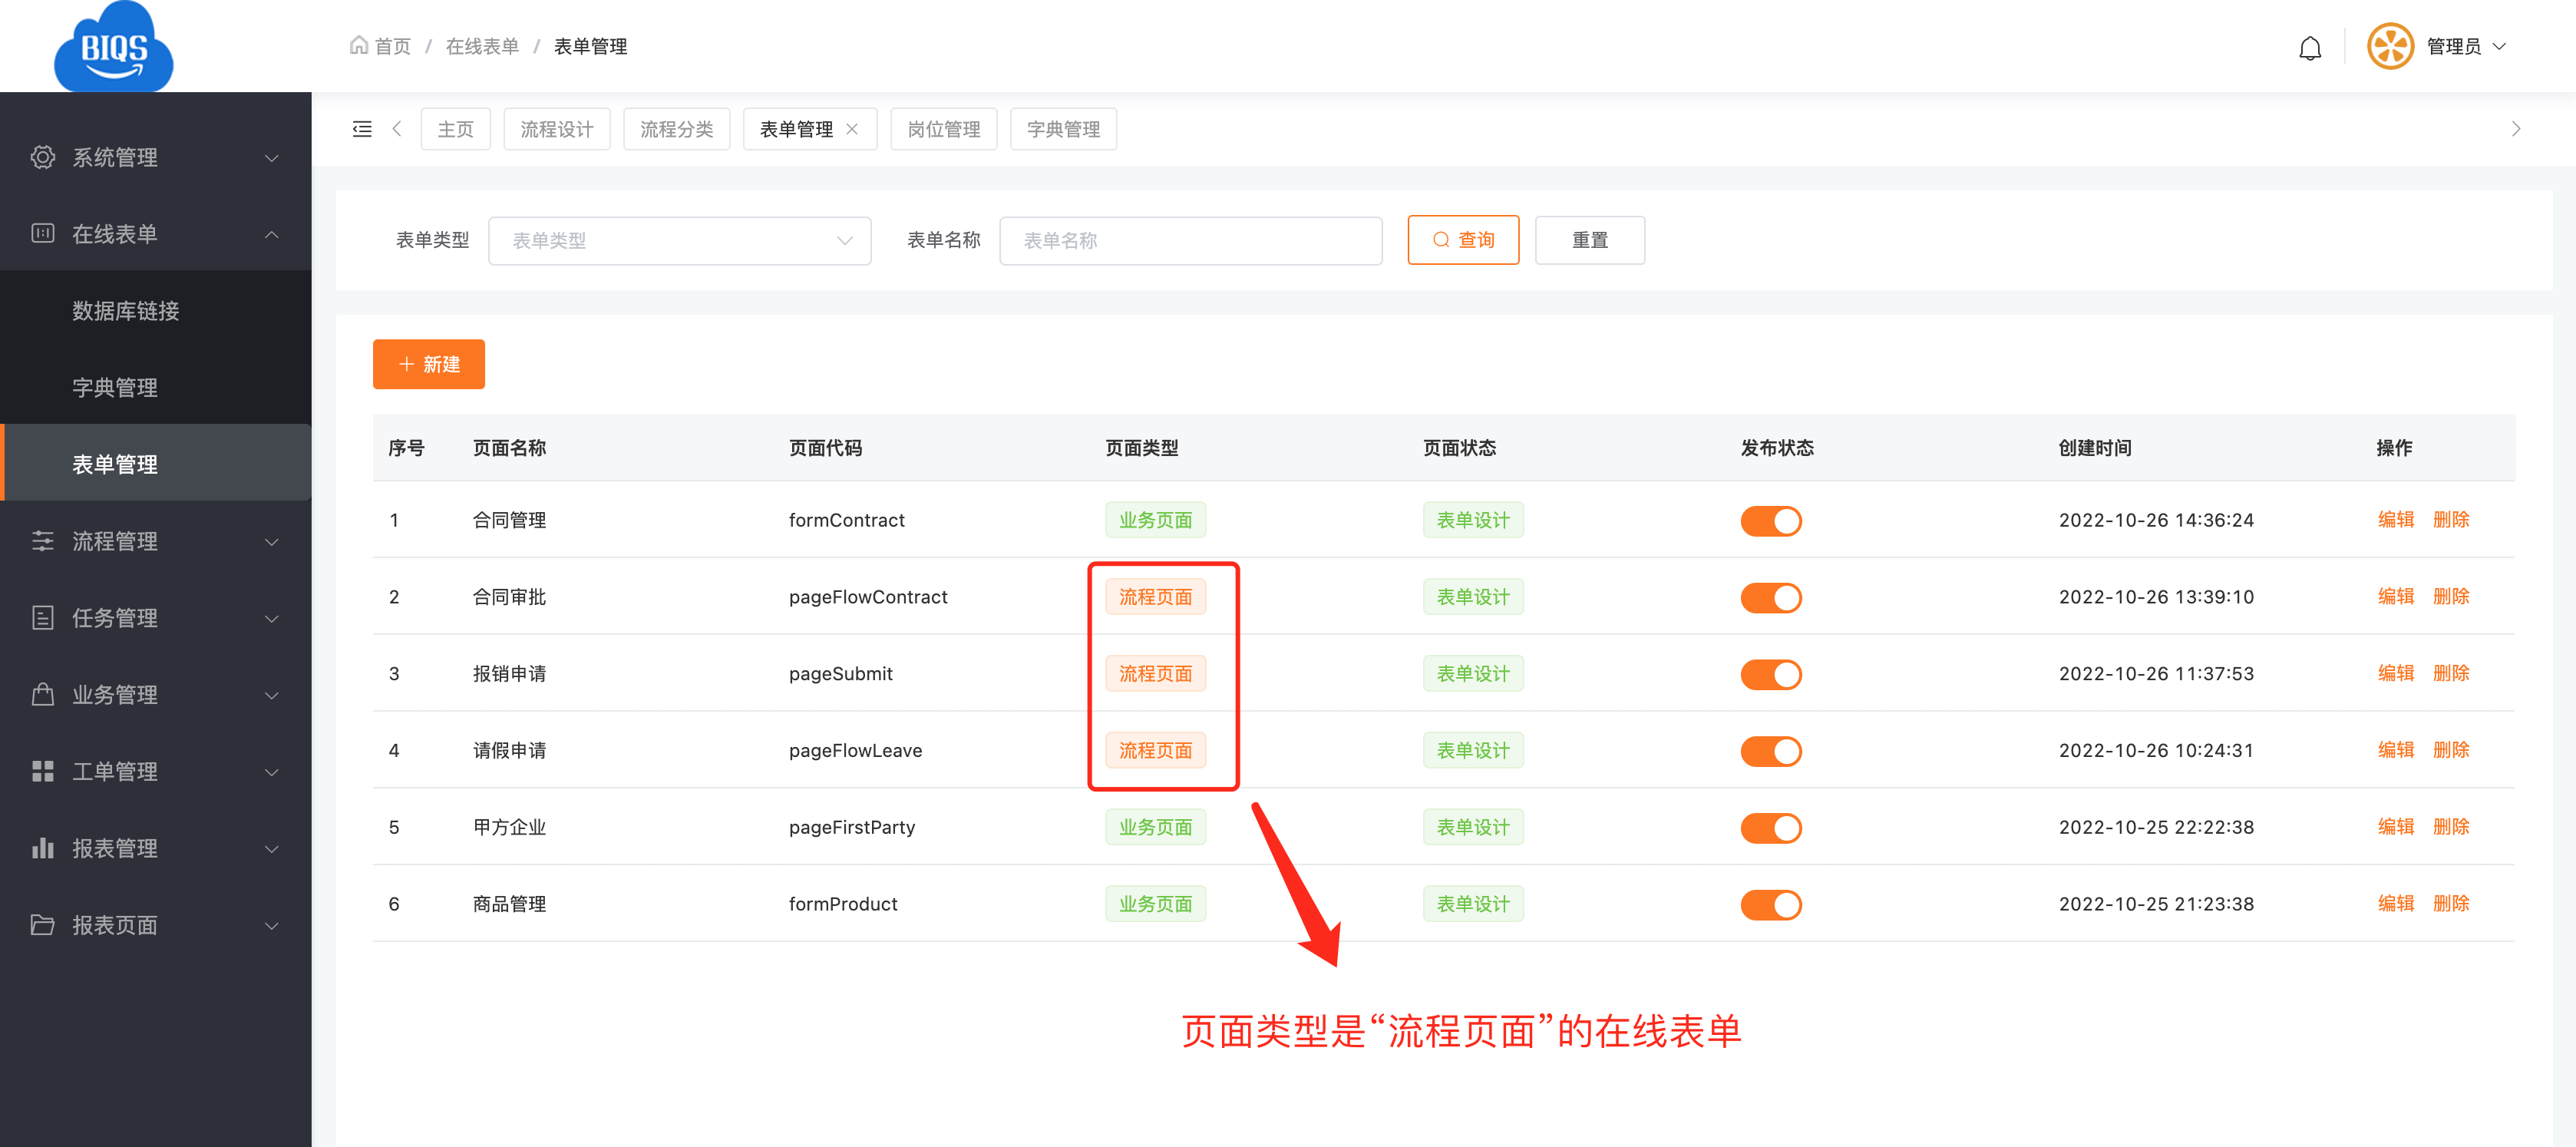Click 在线表单 in the breadcrumb
2576x1147 pixels.
pos(482,46)
